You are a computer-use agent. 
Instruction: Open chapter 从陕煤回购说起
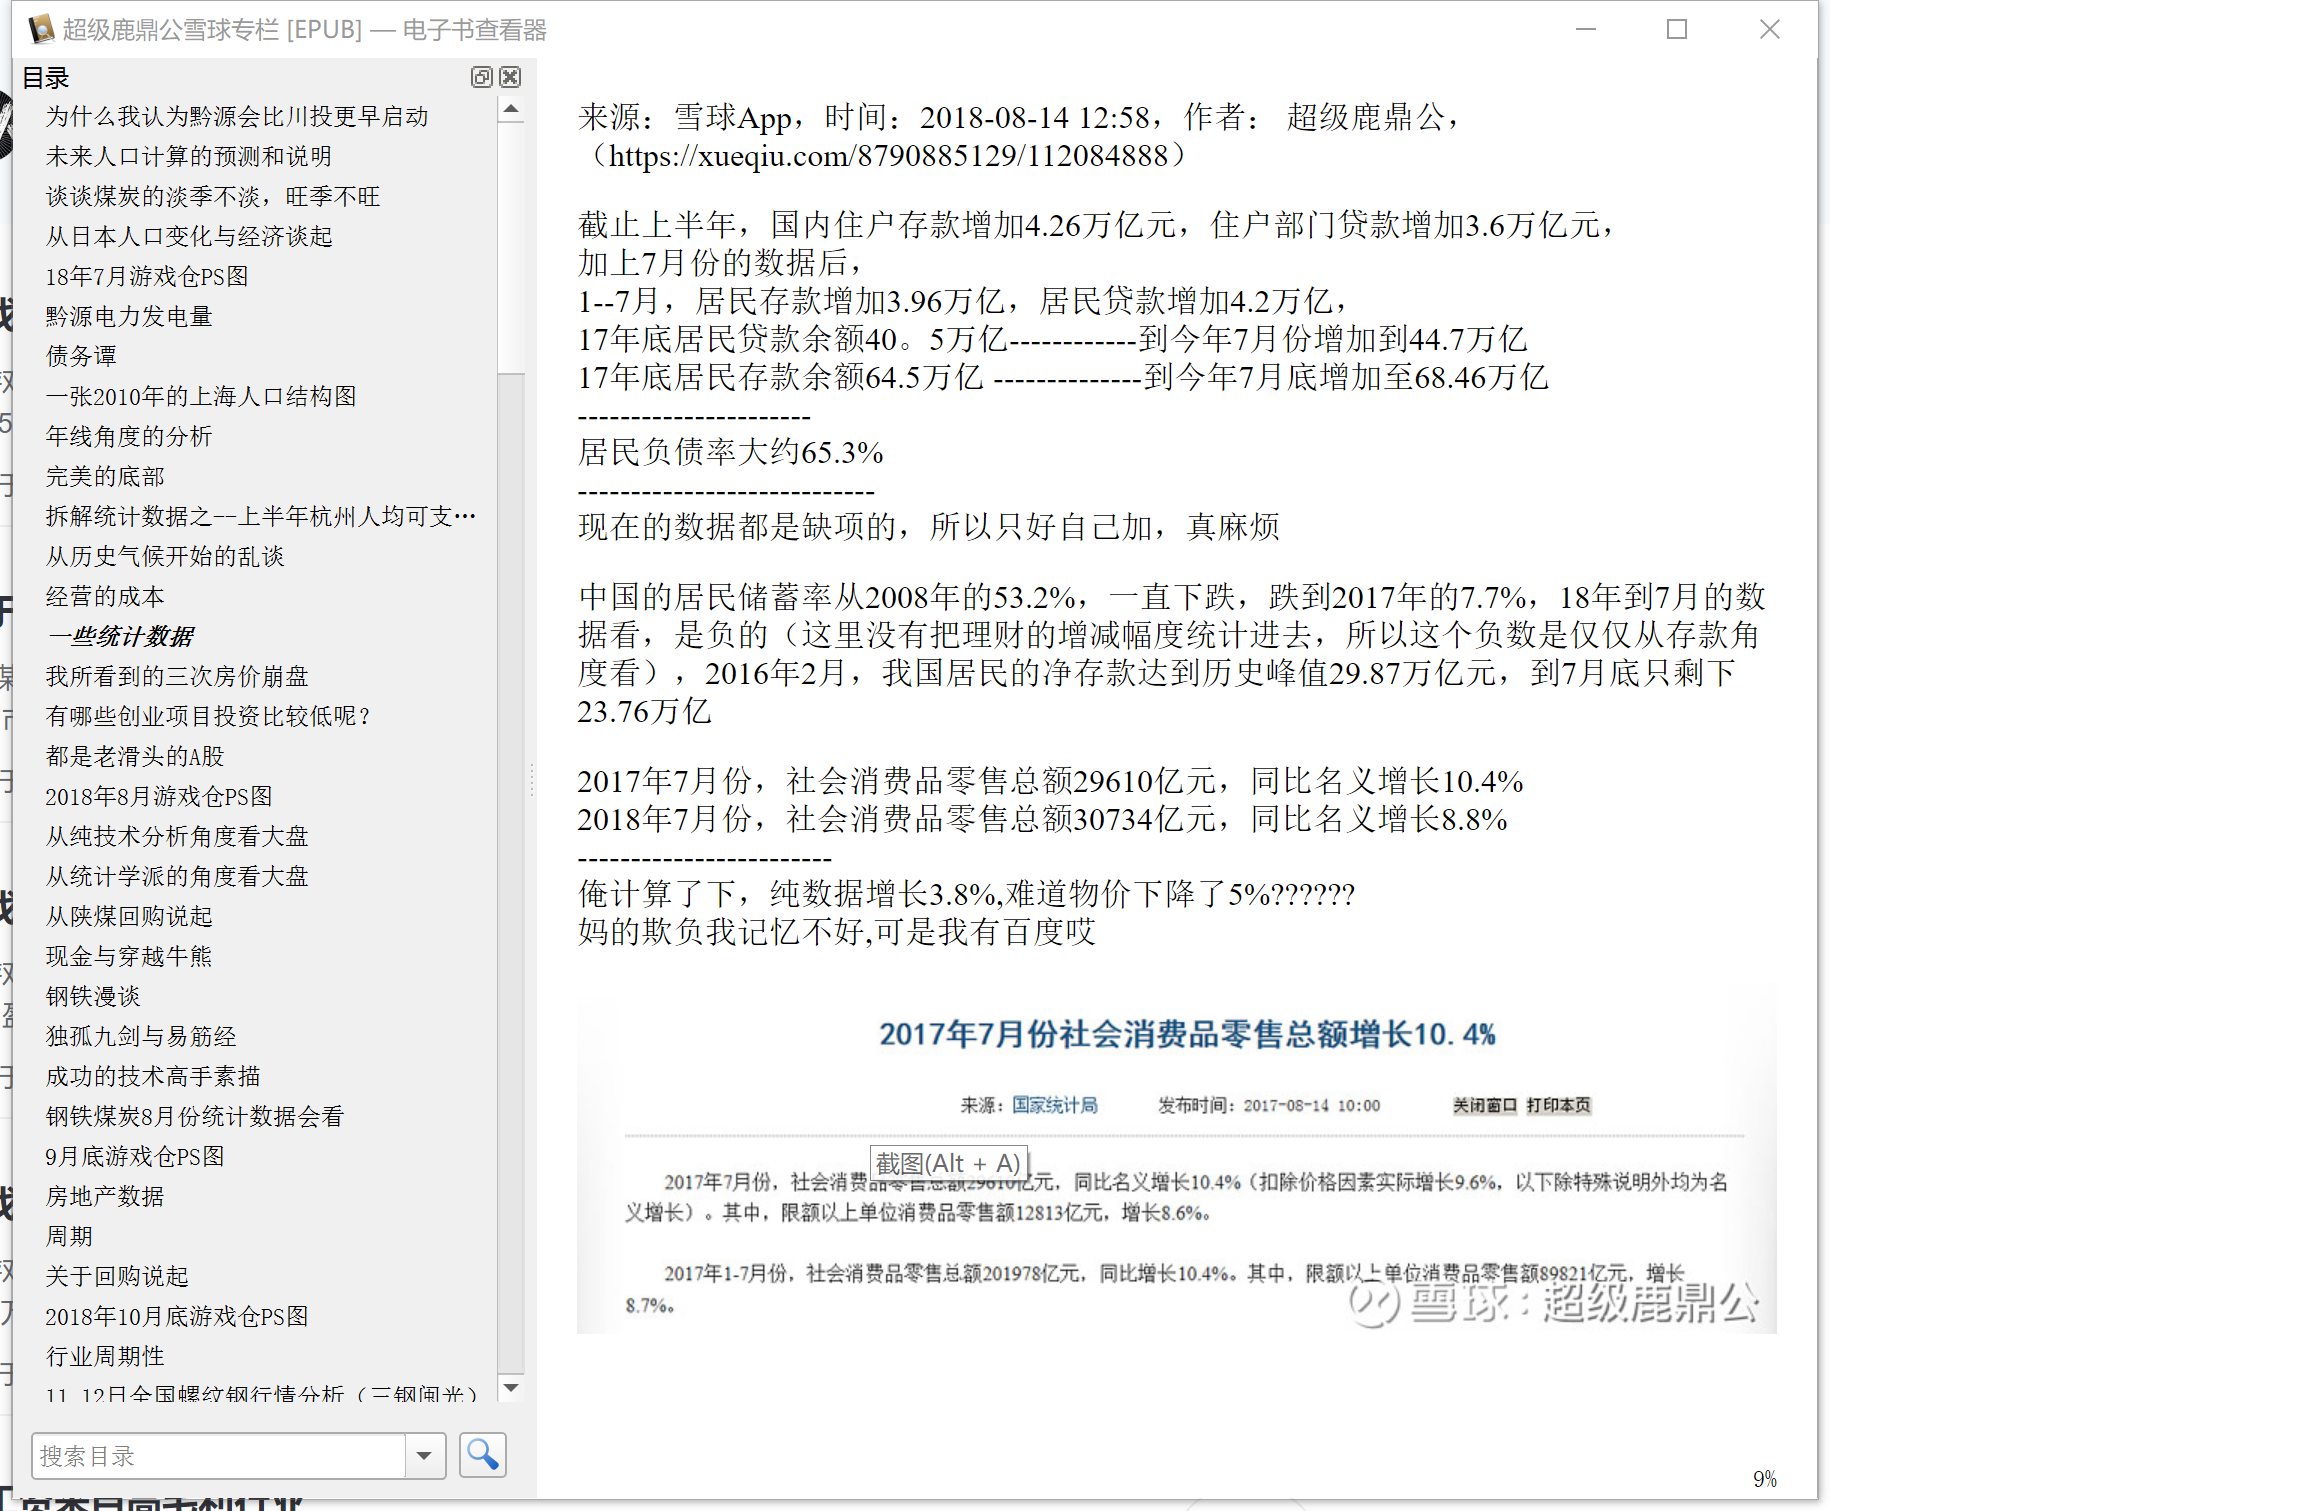pyautogui.click(x=129, y=916)
